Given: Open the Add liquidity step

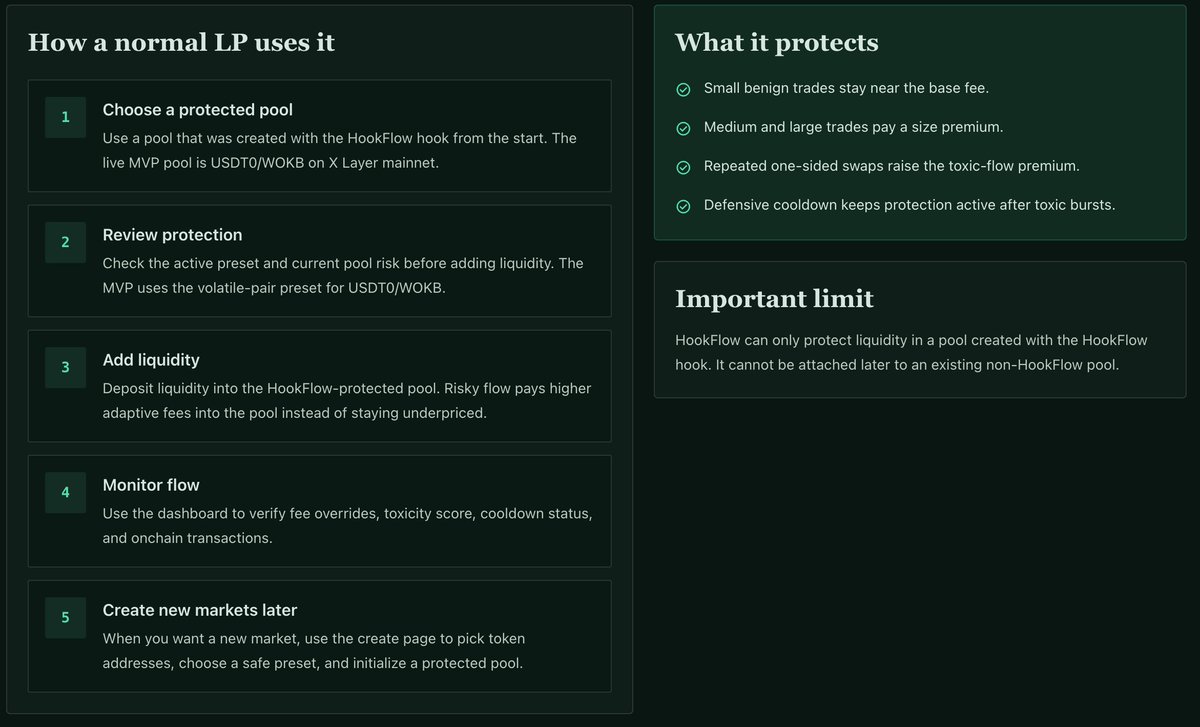Looking at the screenshot, I should pyautogui.click(x=320, y=386).
